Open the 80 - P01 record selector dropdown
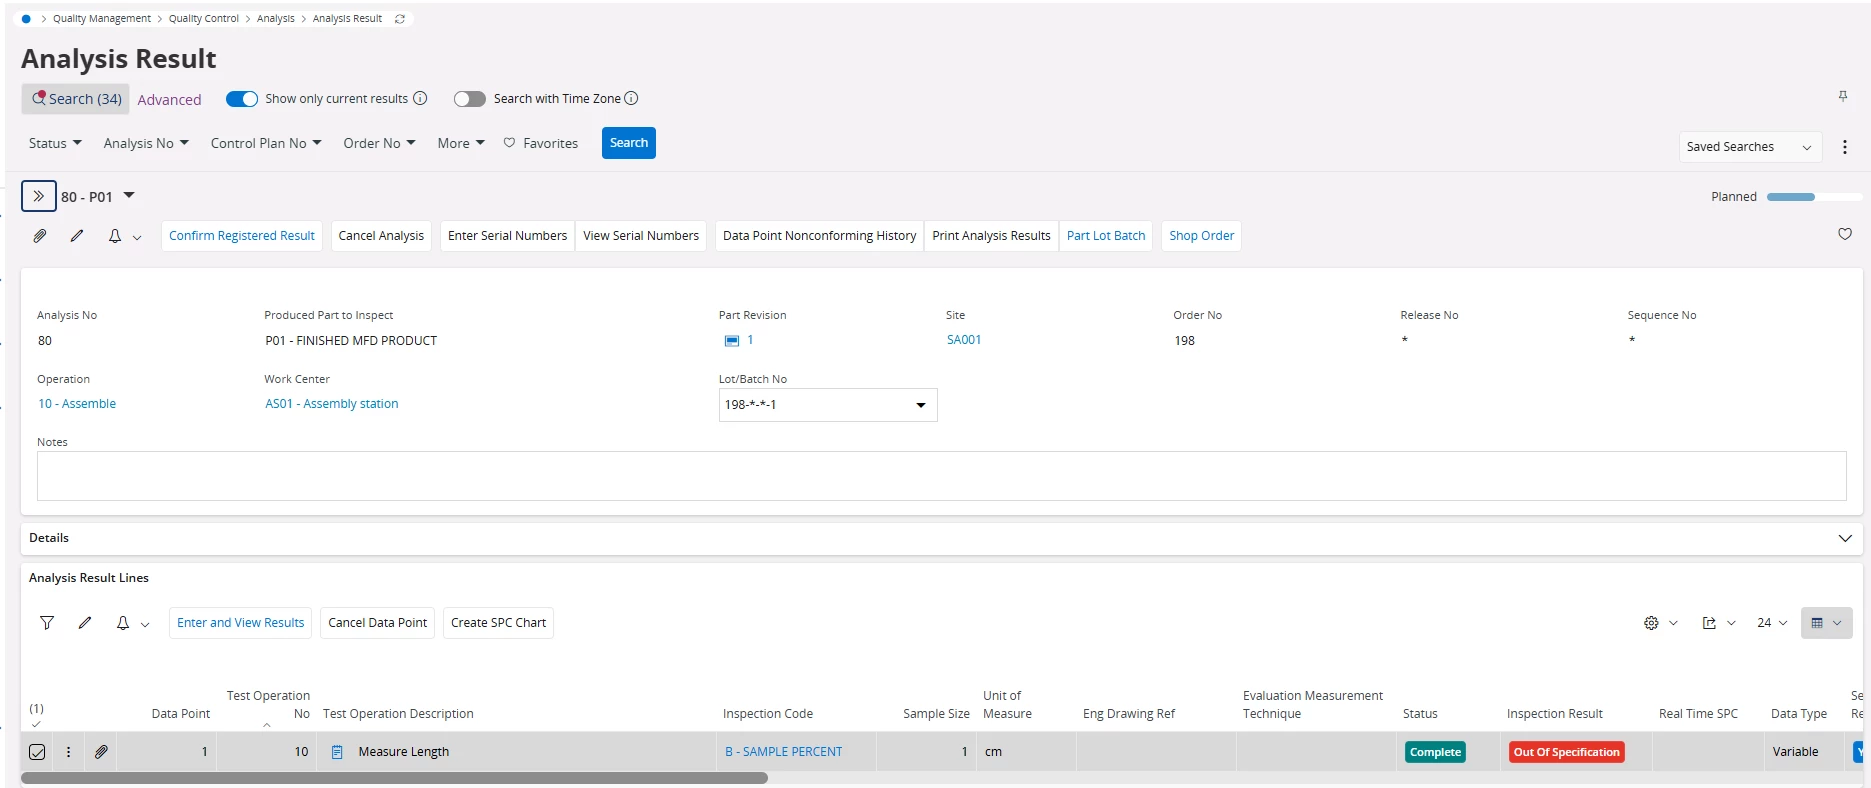Viewport: 1871px width, 788px height. tap(129, 196)
